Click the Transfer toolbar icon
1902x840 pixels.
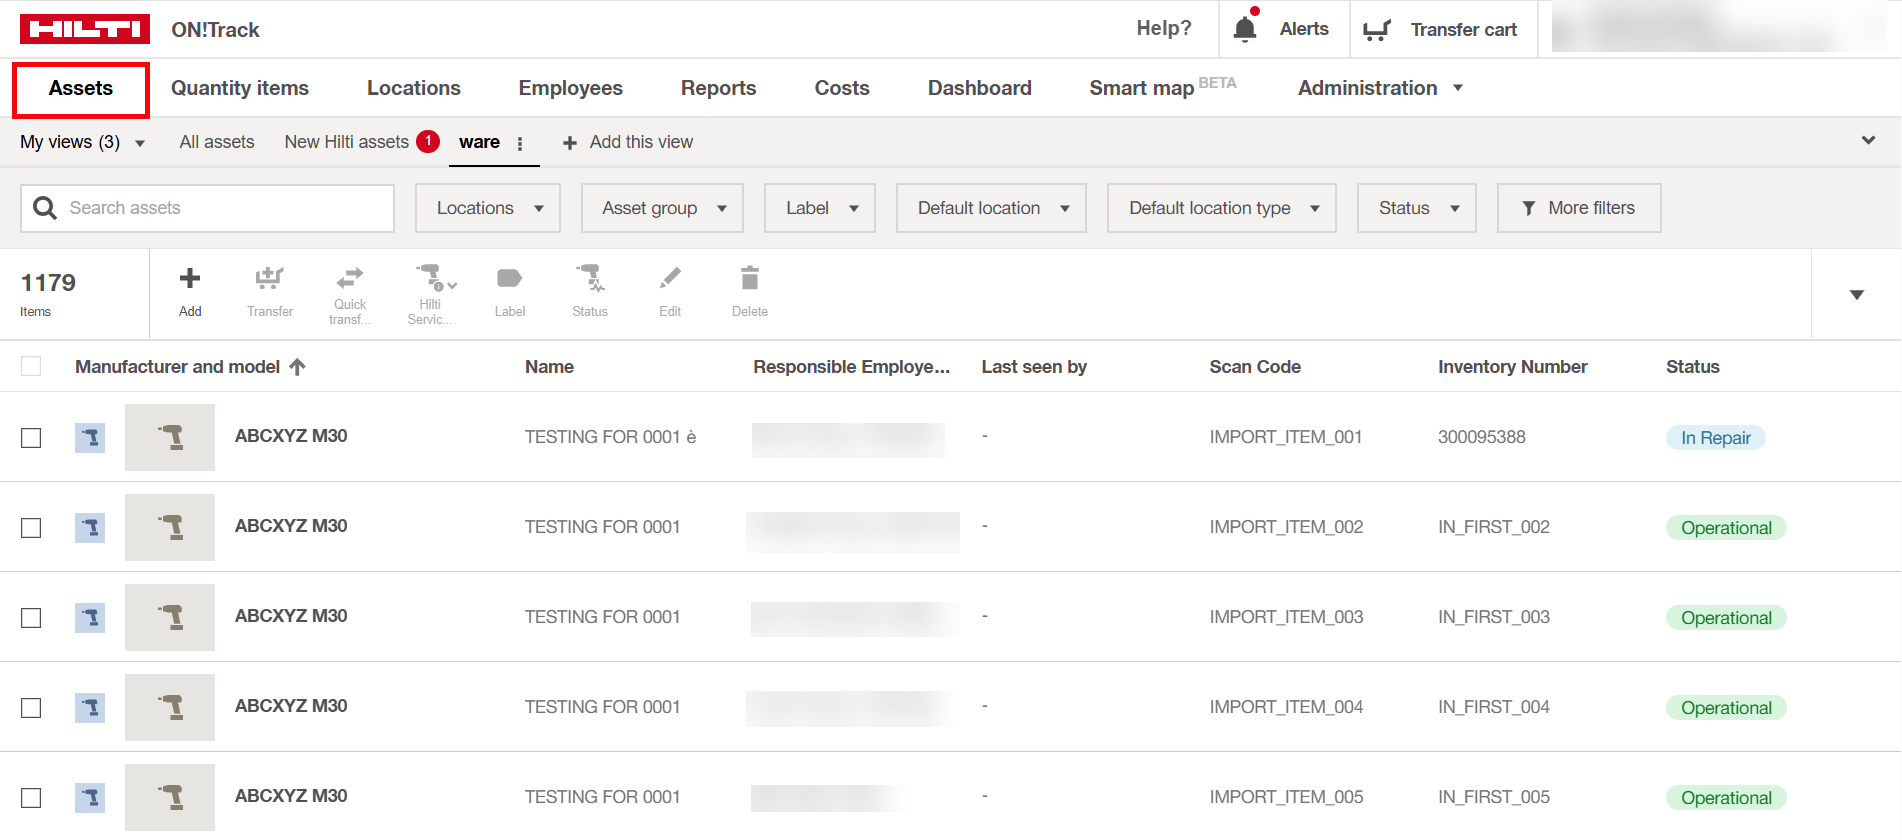pos(270,278)
